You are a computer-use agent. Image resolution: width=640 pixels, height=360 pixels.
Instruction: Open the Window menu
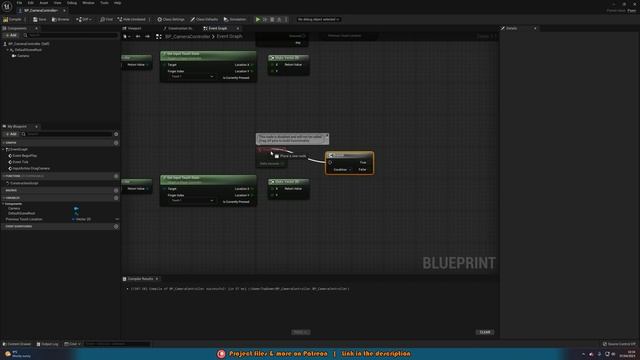(88, 3)
